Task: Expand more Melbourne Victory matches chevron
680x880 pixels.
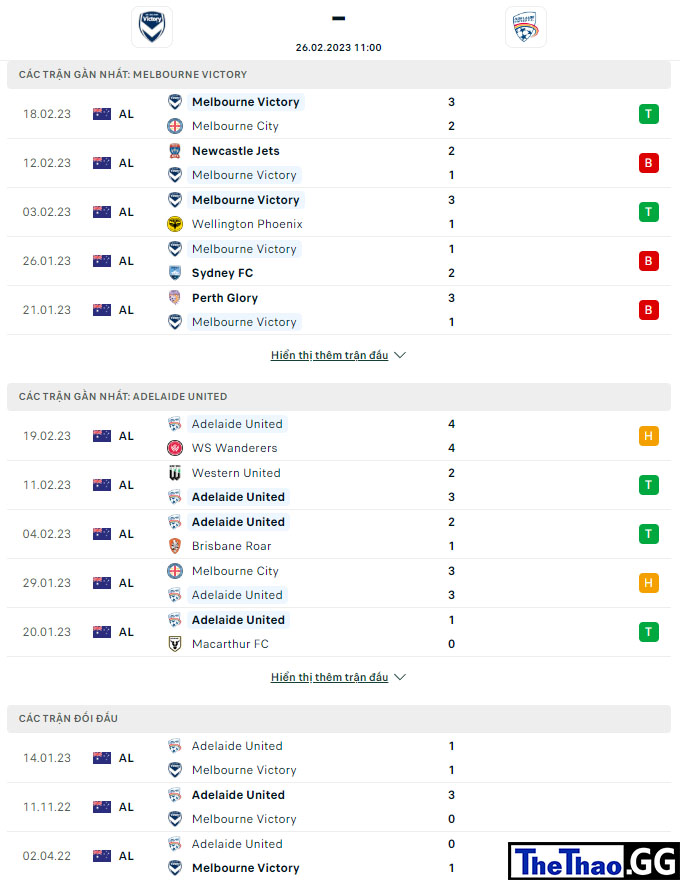Action: (400, 355)
